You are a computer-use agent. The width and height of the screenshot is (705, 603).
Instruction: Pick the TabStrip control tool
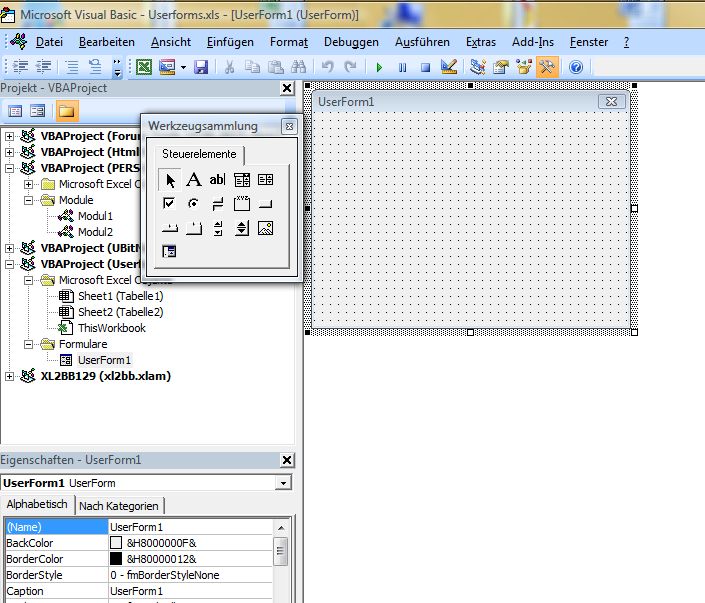pos(170,228)
